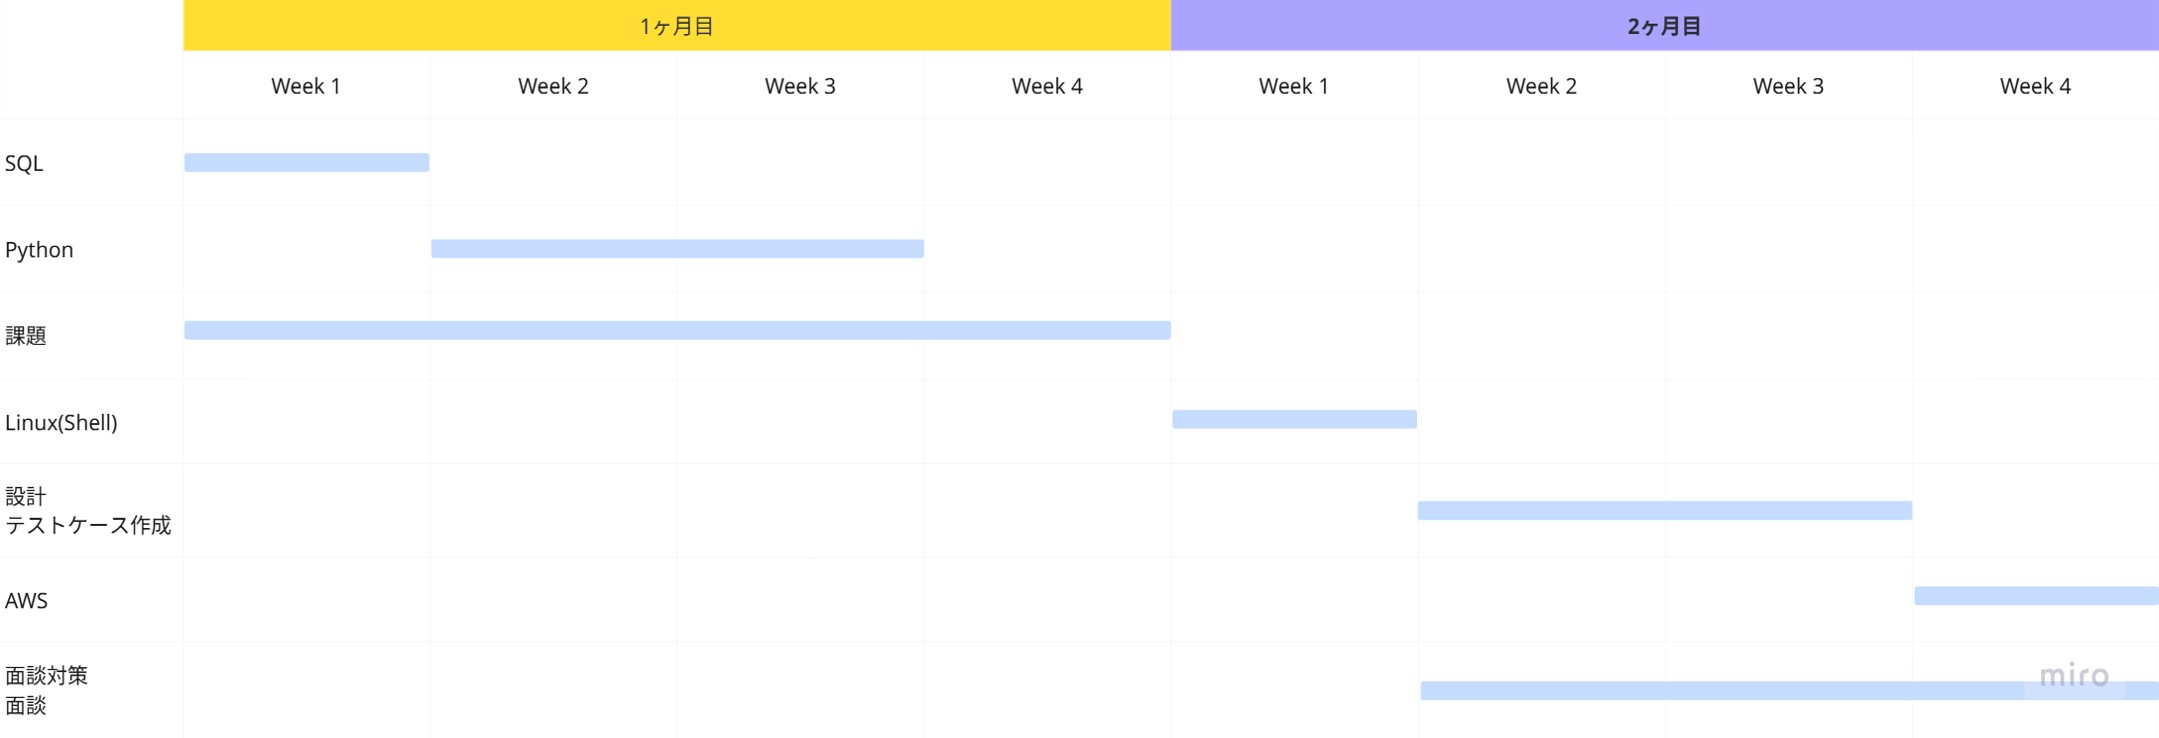Image resolution: width=2159 pixels, height=738 pixels.
Task: Click Week 2 under 2ヶ月目
Action: [x=1541, y=86]
